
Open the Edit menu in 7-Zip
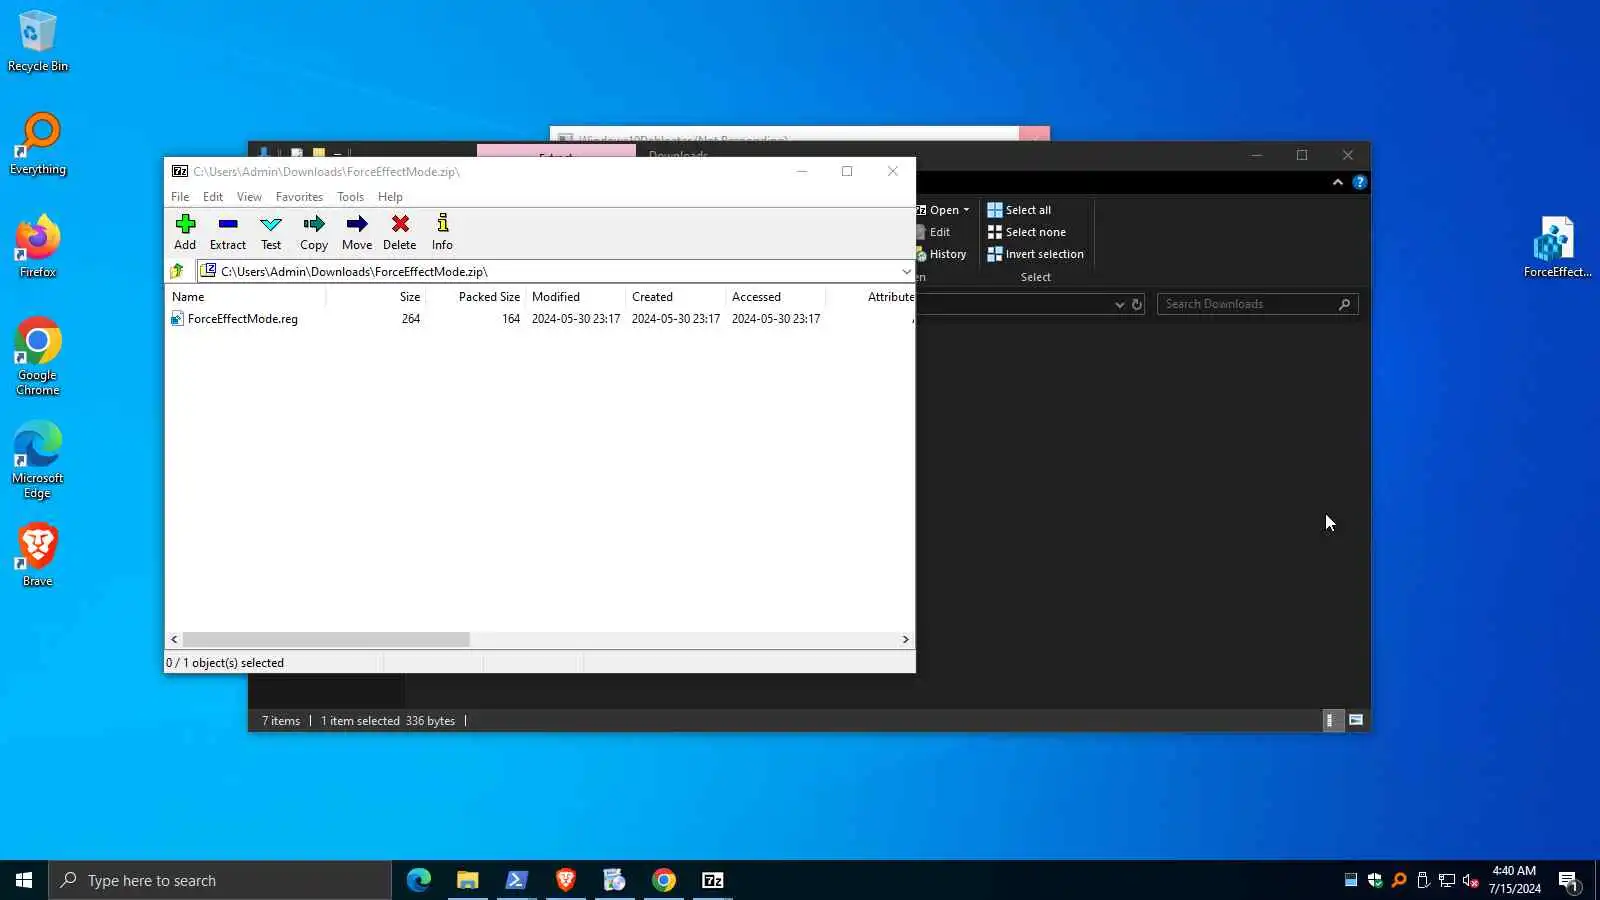click(213, 197)
